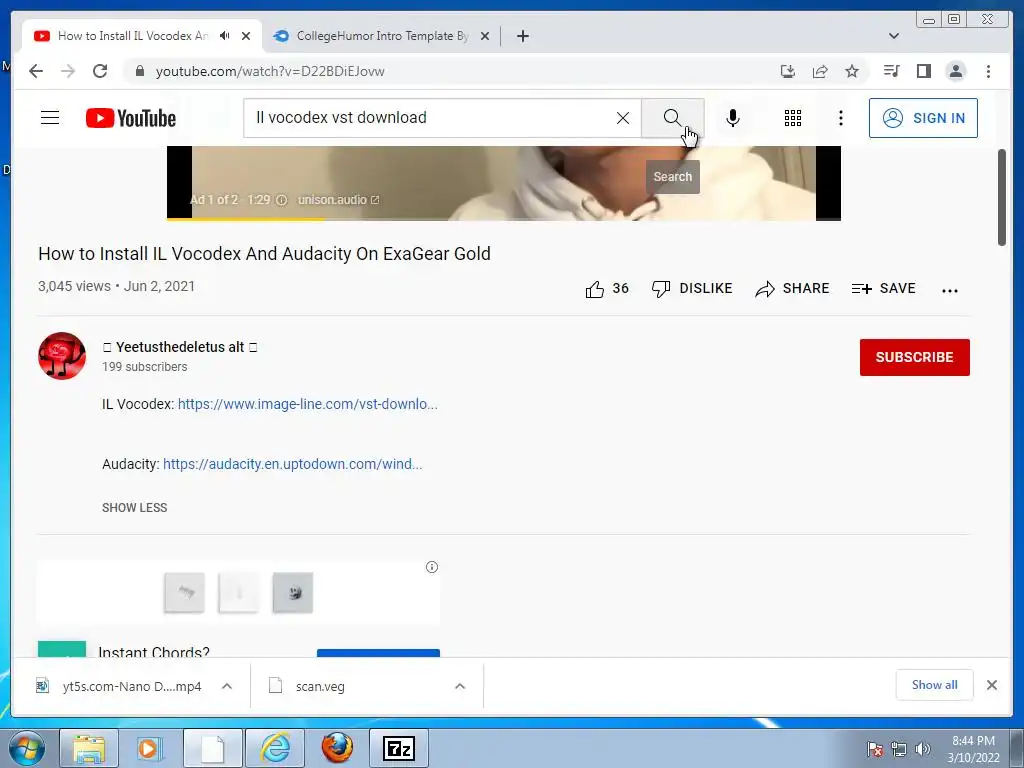The image size is (1024, 768).
Task: Sign in to YouTube
Action: coord(923,118)
